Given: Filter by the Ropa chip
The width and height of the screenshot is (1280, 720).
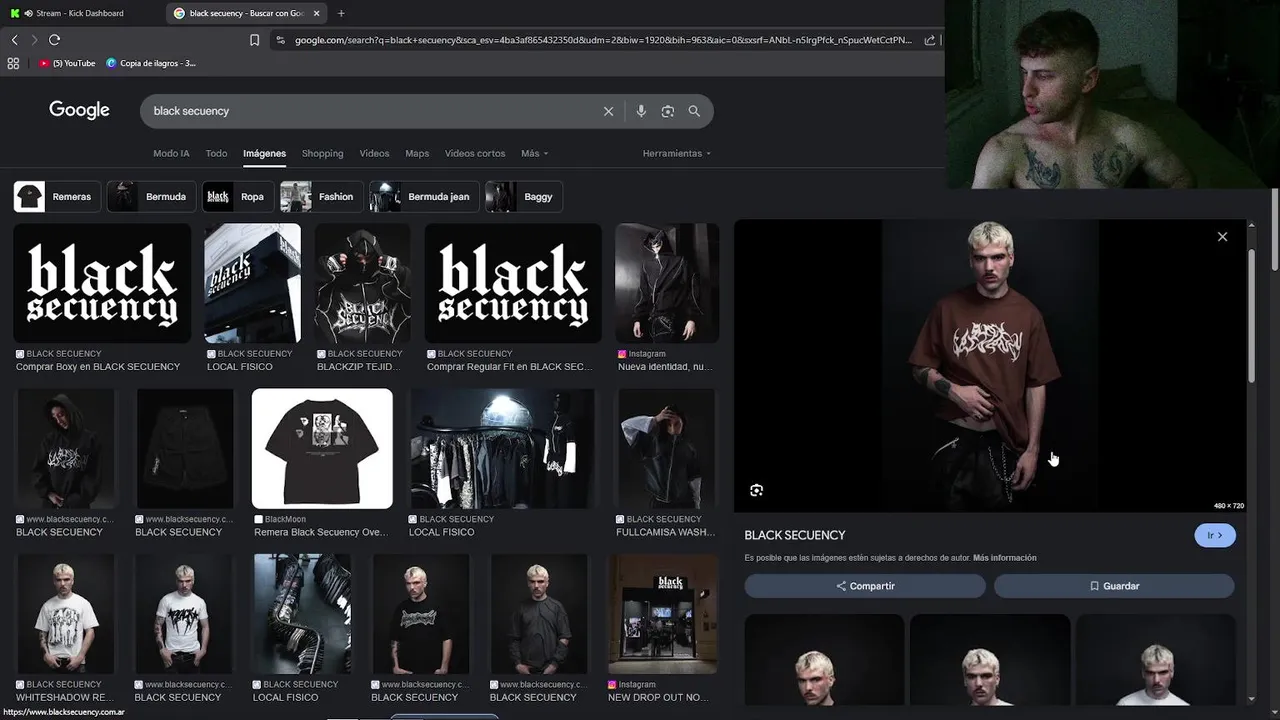Looking at the screenshot, I should [236, 197].
